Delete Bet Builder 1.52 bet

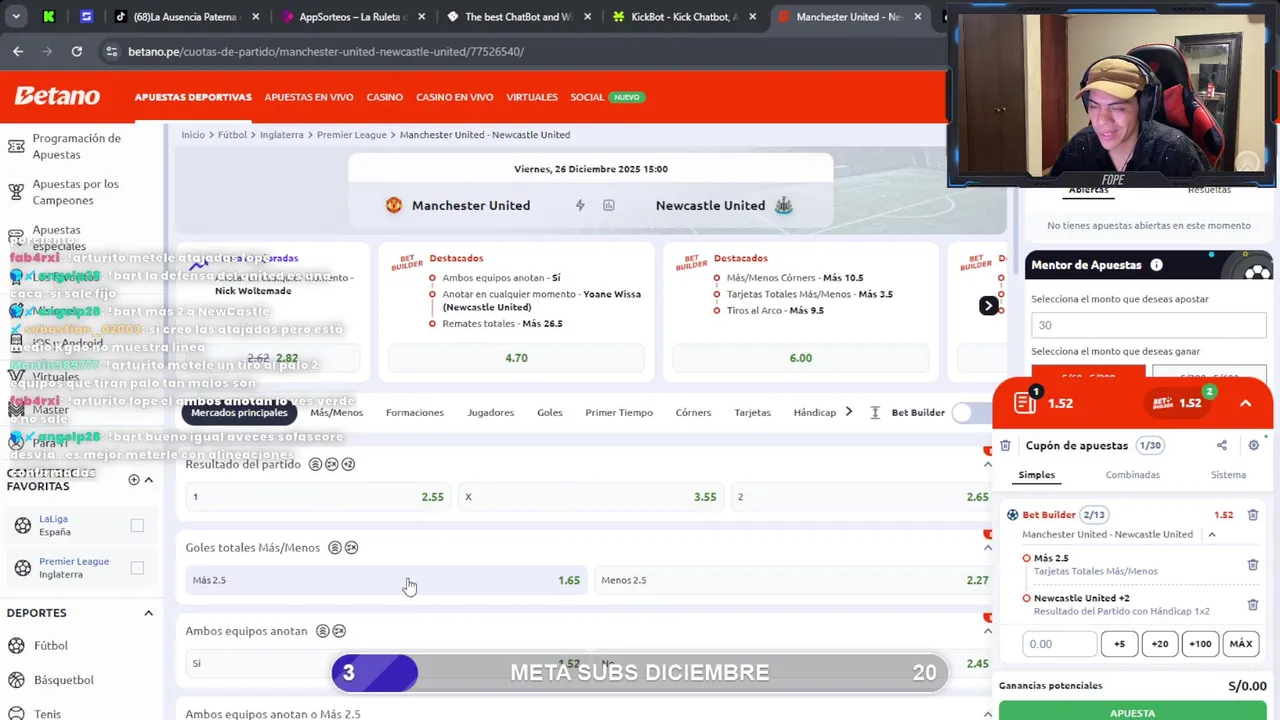click(x=1252, y=515)
